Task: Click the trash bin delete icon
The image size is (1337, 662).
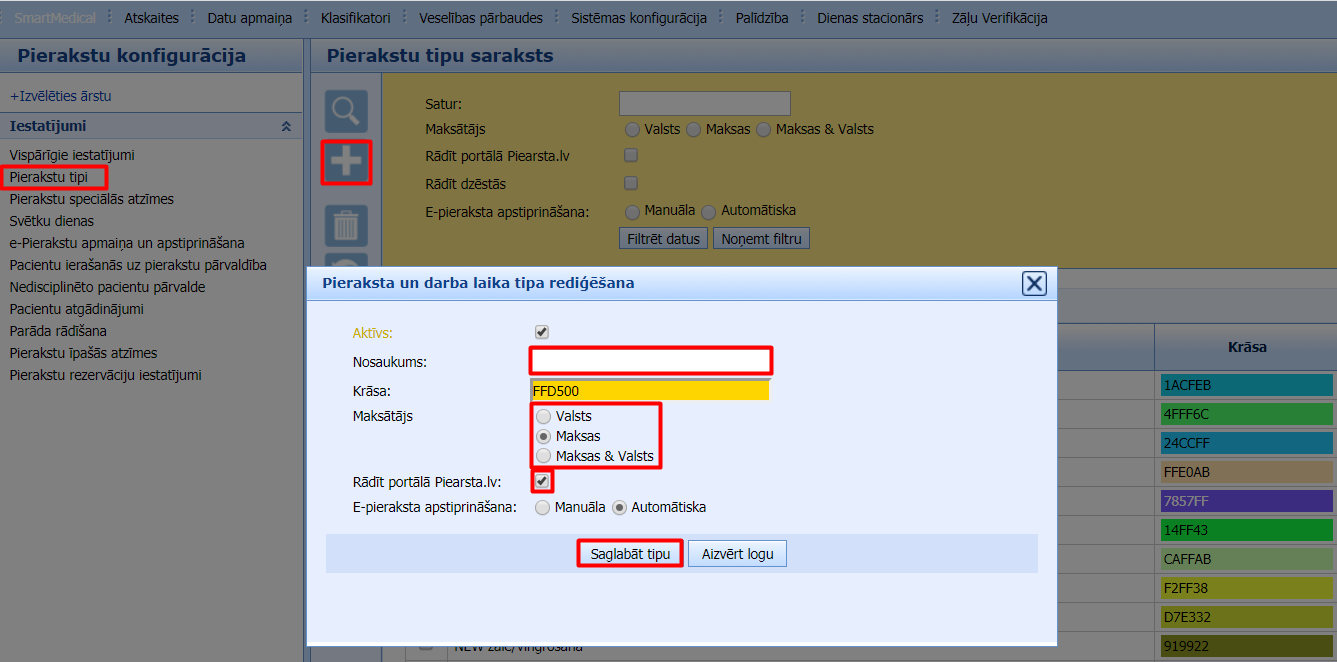Action: click(346, 225)
